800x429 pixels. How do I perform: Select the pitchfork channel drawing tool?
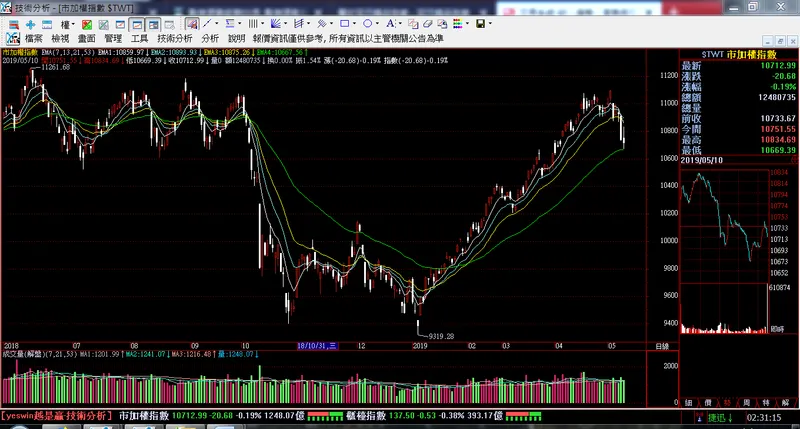point(299,23)
